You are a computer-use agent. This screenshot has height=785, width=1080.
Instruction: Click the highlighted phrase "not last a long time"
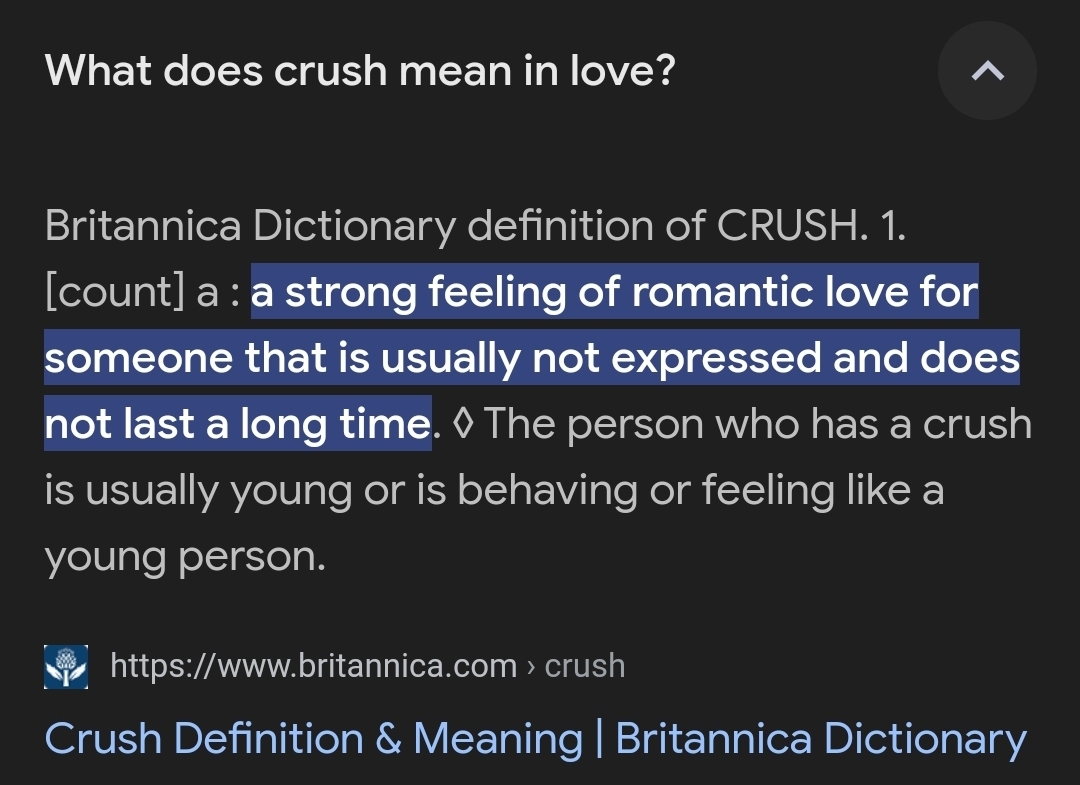[237, 424]
